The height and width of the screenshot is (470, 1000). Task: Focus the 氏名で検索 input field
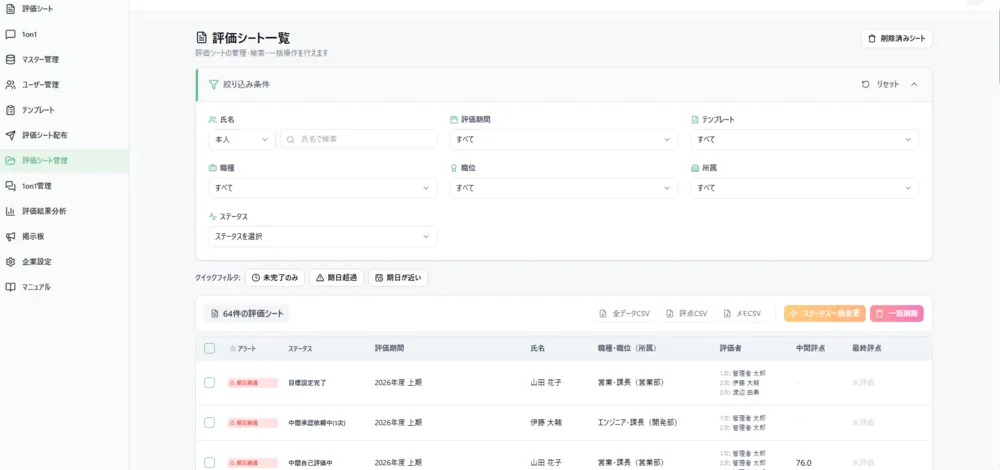click(x=359, y=139)
